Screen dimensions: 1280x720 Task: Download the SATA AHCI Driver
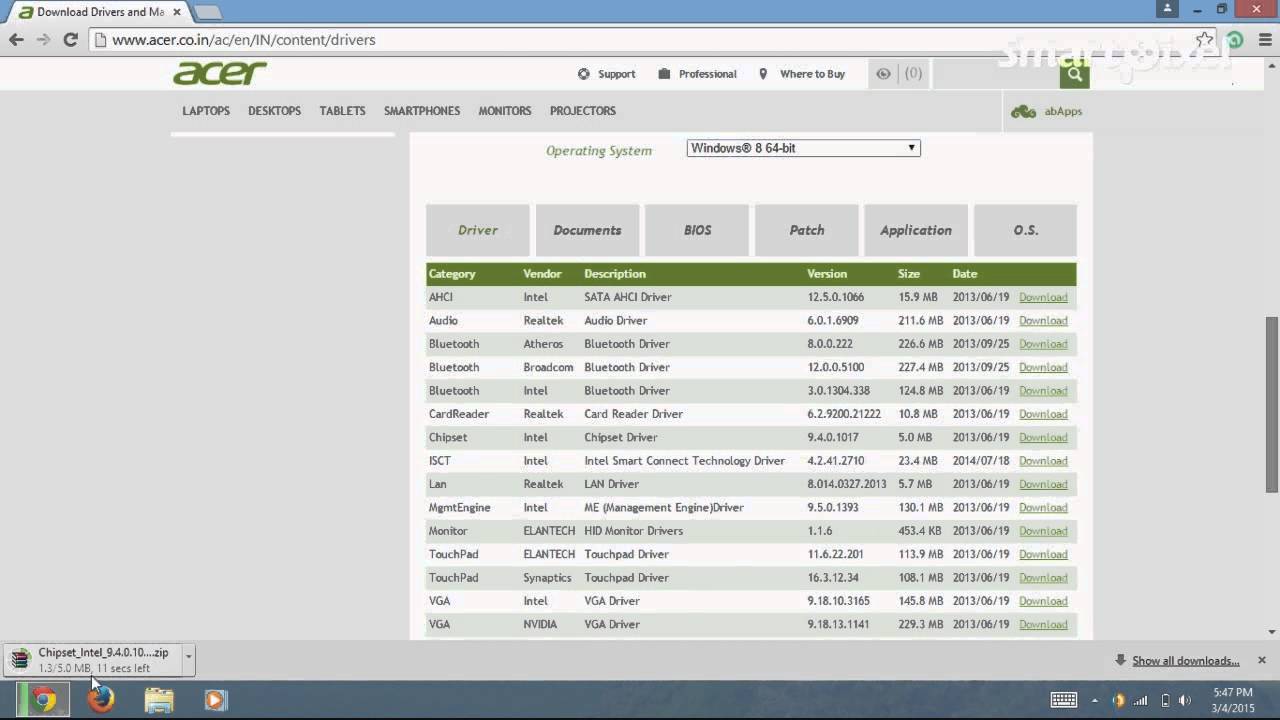(1043, 297)
